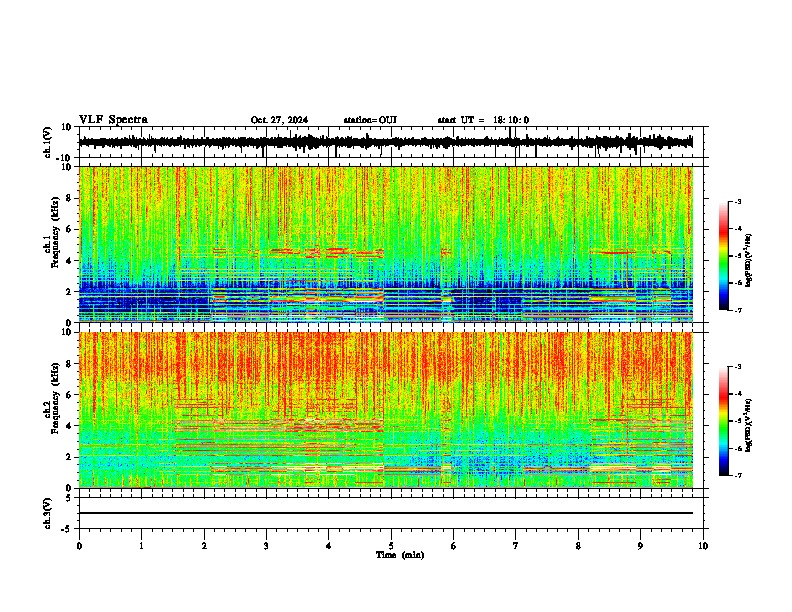The height and width of the screenshot is (612, 792).
Task: Click the "VLF Spectra" plot title
Action: pos(113,120)
